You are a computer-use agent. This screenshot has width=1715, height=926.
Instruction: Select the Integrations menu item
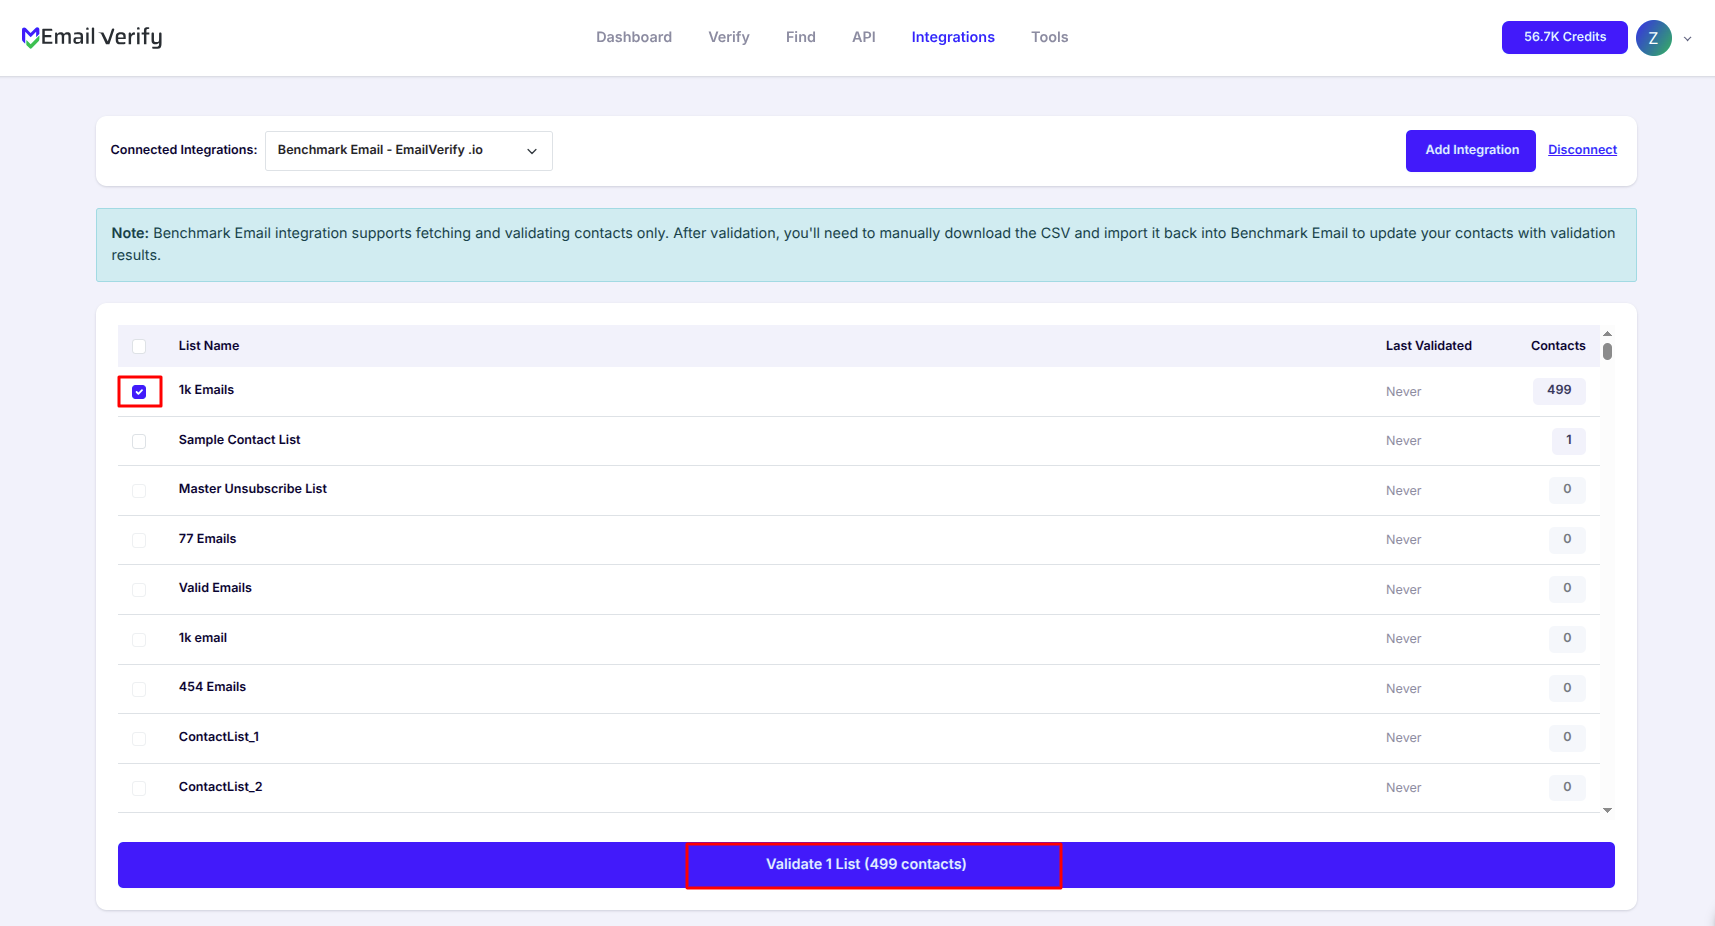click(x=953, y=37)
